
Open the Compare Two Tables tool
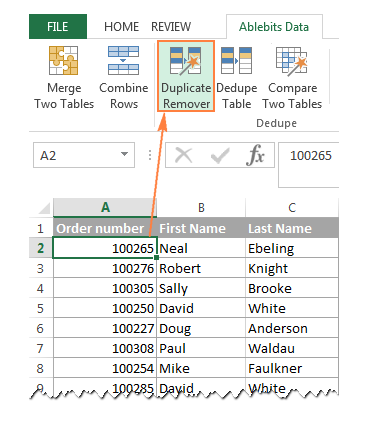coord(292,78)
